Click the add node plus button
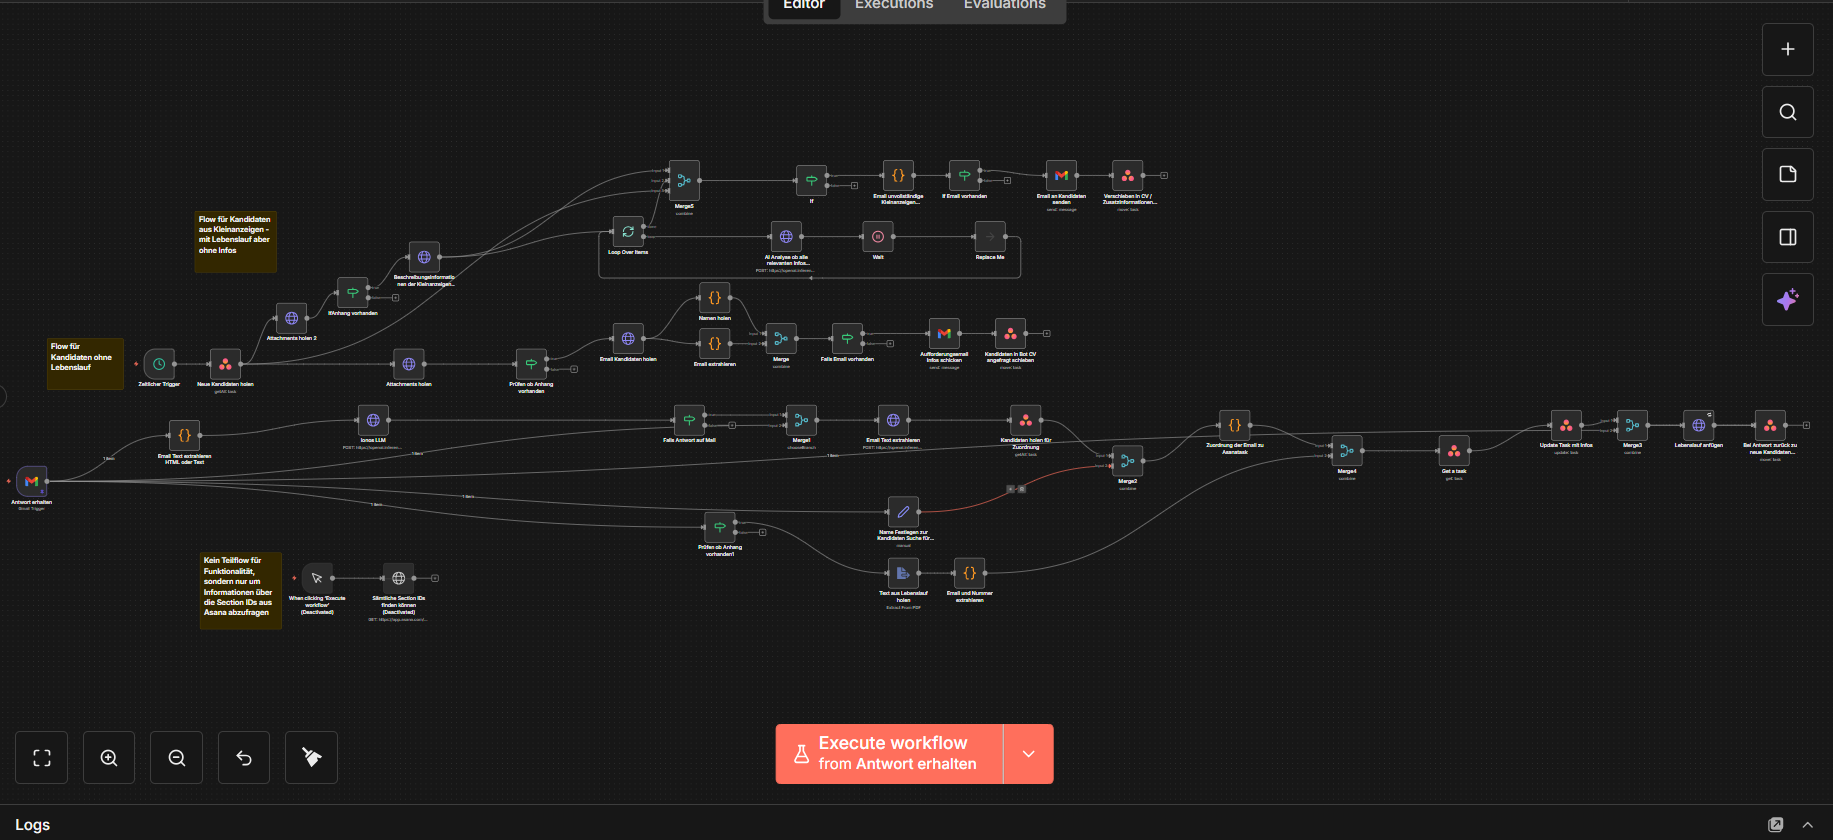 1787,49
